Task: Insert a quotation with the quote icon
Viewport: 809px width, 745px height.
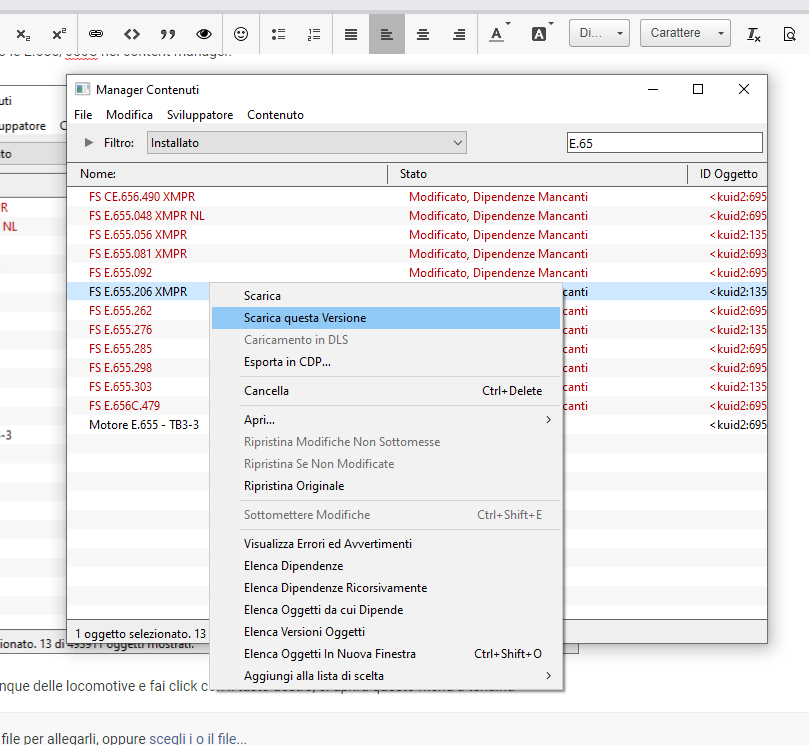Action: (x=168, y=34)
